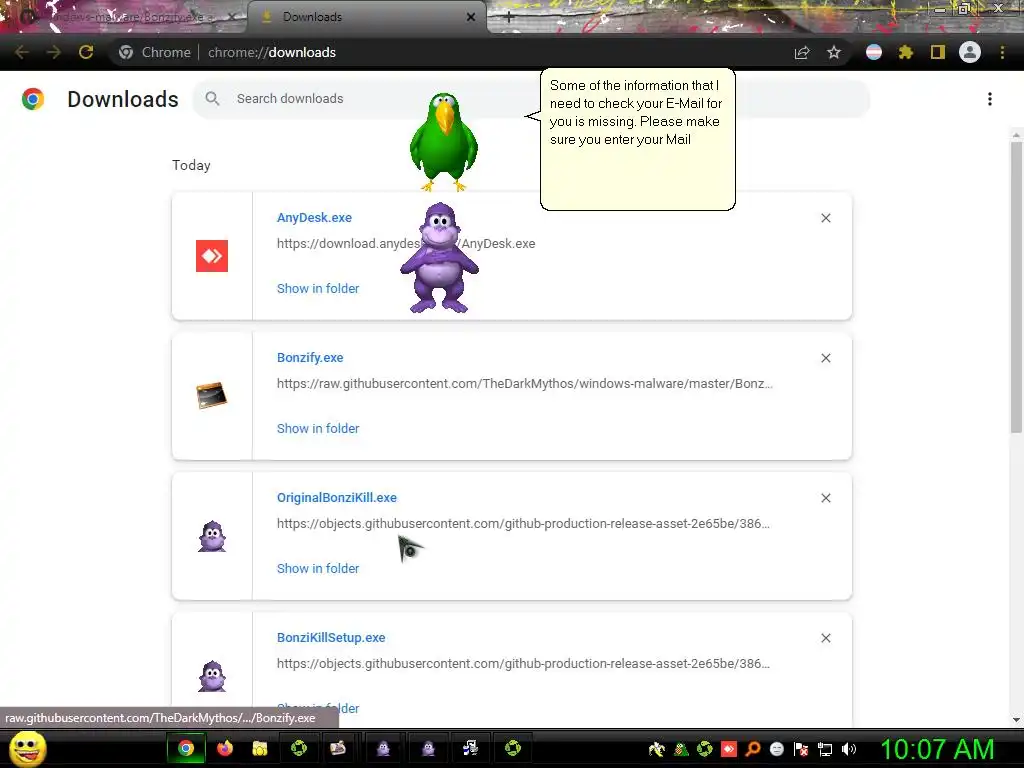This screenshot has width=1024, height=768.
Task: Show Bonzify.exe in folder
Action: [x=318, y=428]
